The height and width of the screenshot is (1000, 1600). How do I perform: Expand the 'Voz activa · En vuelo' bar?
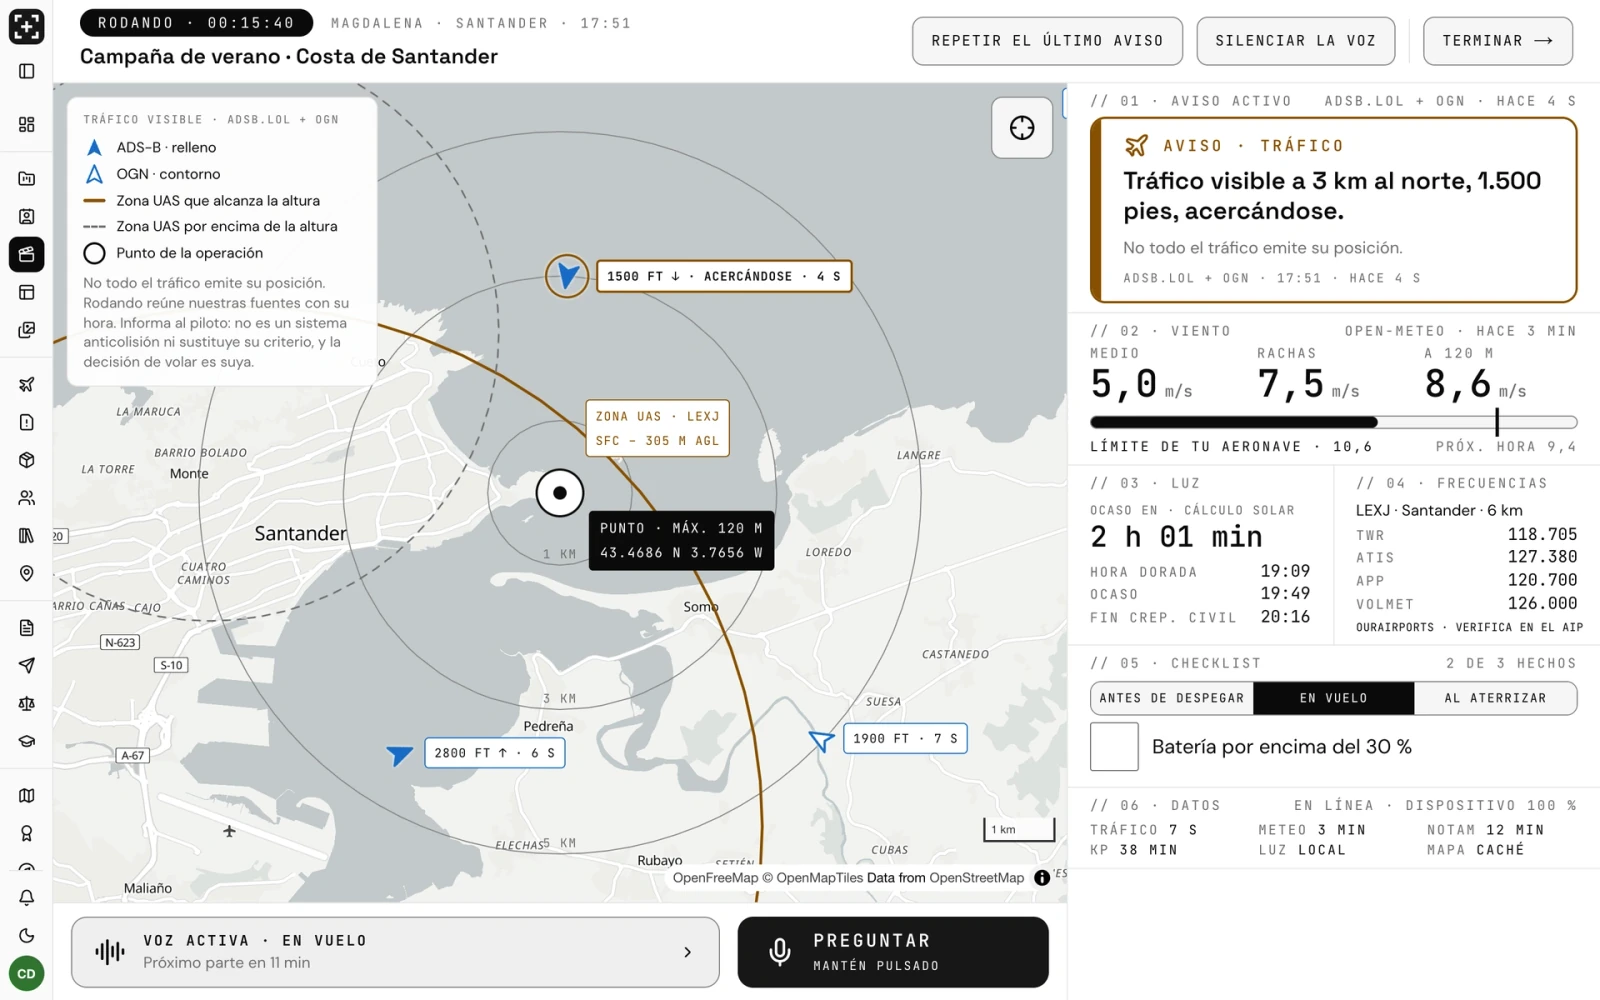coord(395,952)
